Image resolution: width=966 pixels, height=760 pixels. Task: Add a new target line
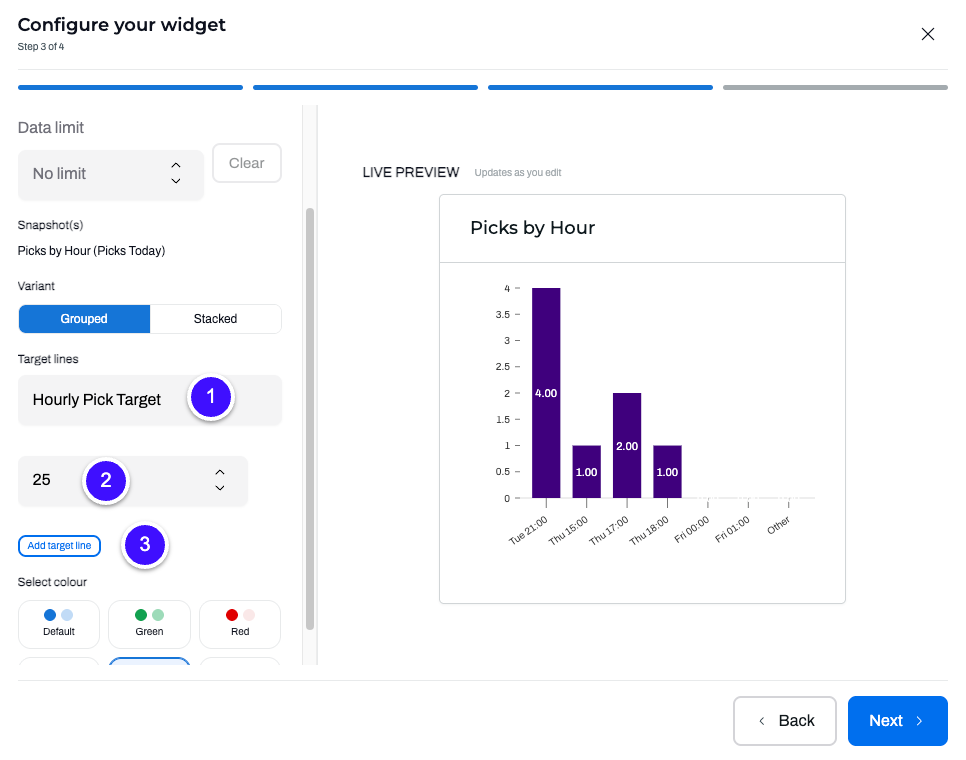pyautogui.click(x=59, y=546)
